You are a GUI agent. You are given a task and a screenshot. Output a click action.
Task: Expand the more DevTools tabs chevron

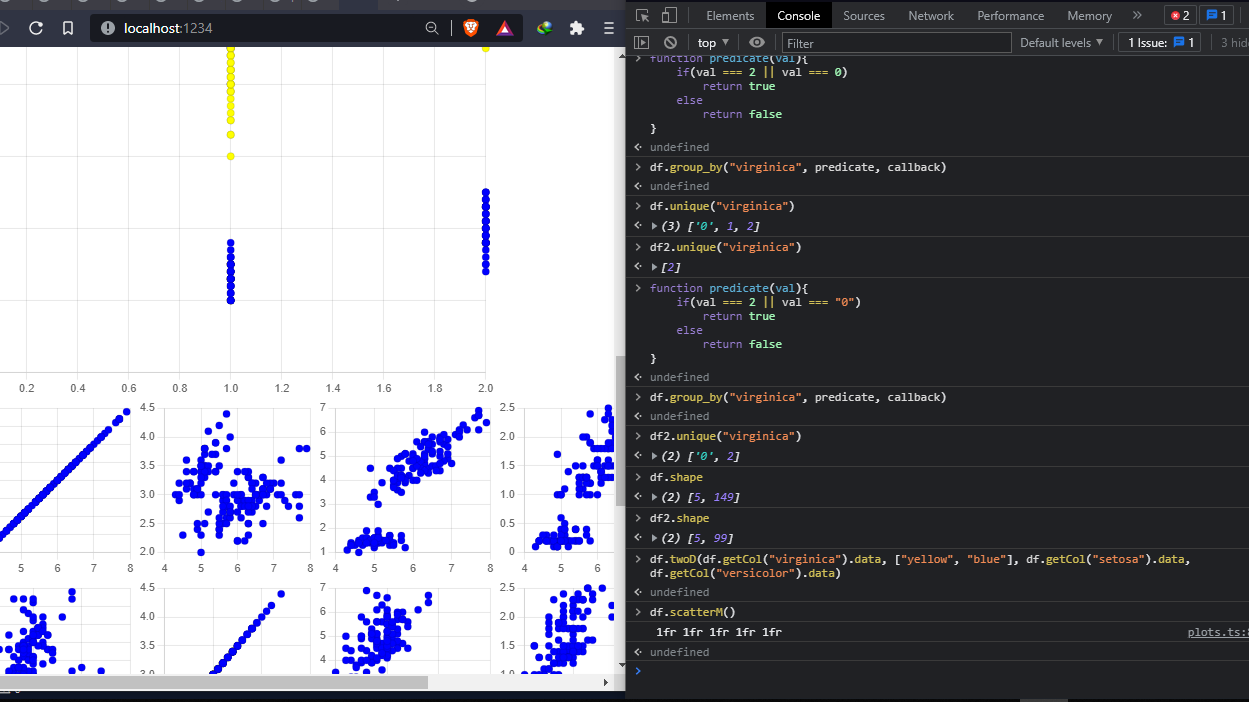(1137, 15)
